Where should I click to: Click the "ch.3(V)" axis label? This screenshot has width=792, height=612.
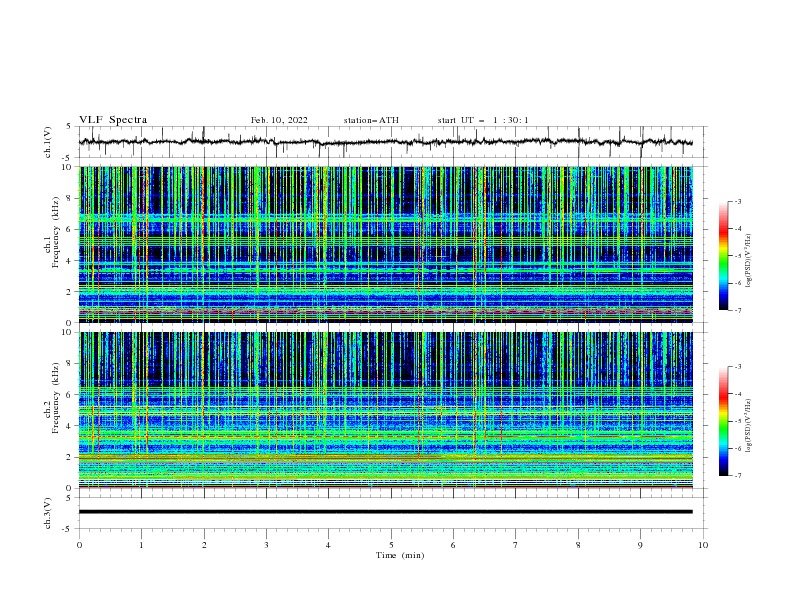pos(48,513)
